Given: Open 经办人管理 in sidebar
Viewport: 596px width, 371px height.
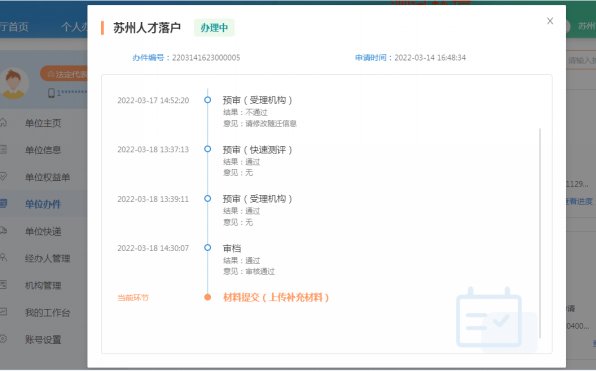Looking at the screenshot, I should pos(47,258).
